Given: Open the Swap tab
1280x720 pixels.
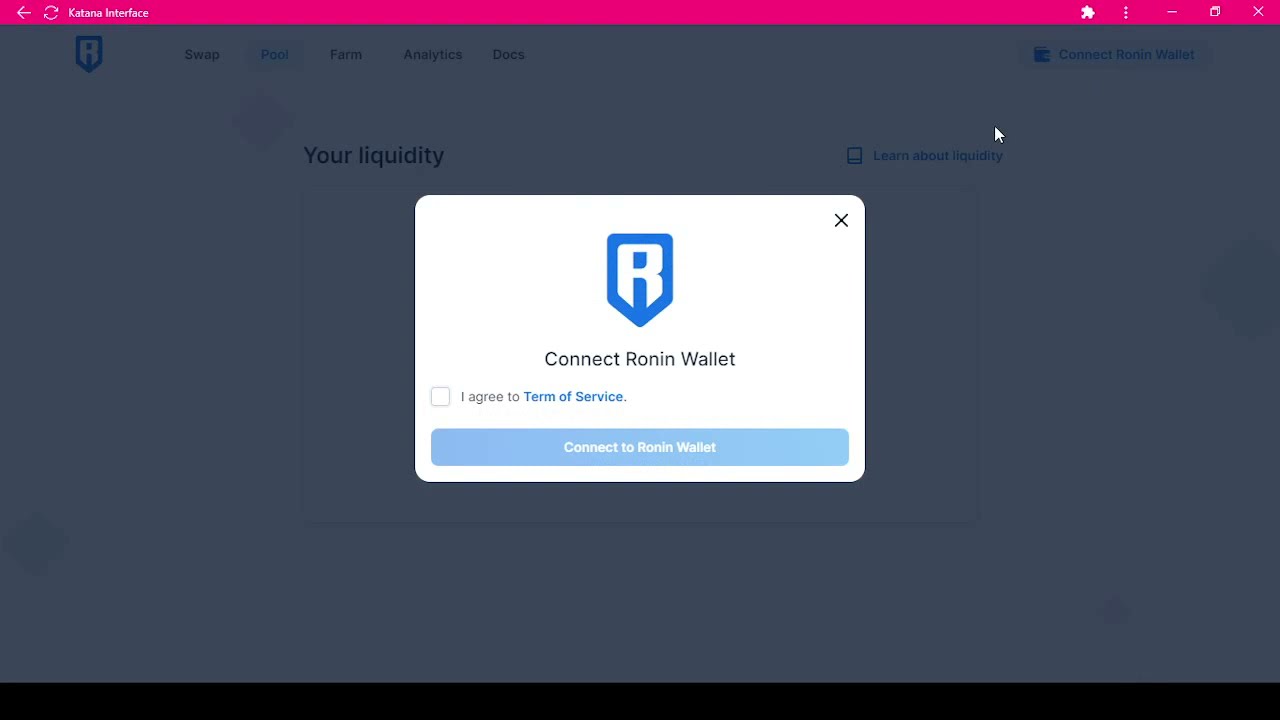Looking at the screenshot, I should point(202,55).
